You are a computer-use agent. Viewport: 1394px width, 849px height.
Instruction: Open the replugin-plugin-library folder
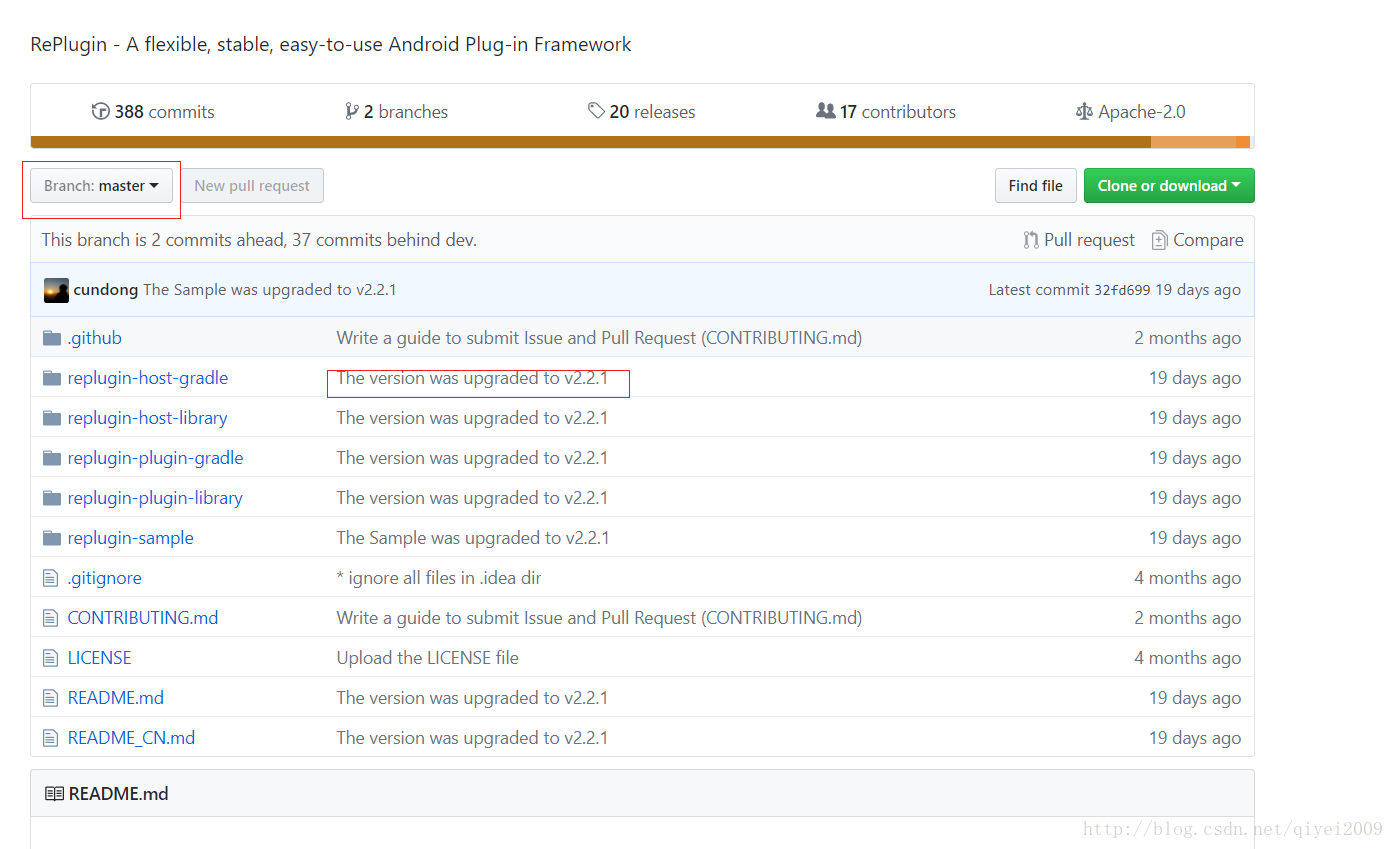click(x=155, y=498)
